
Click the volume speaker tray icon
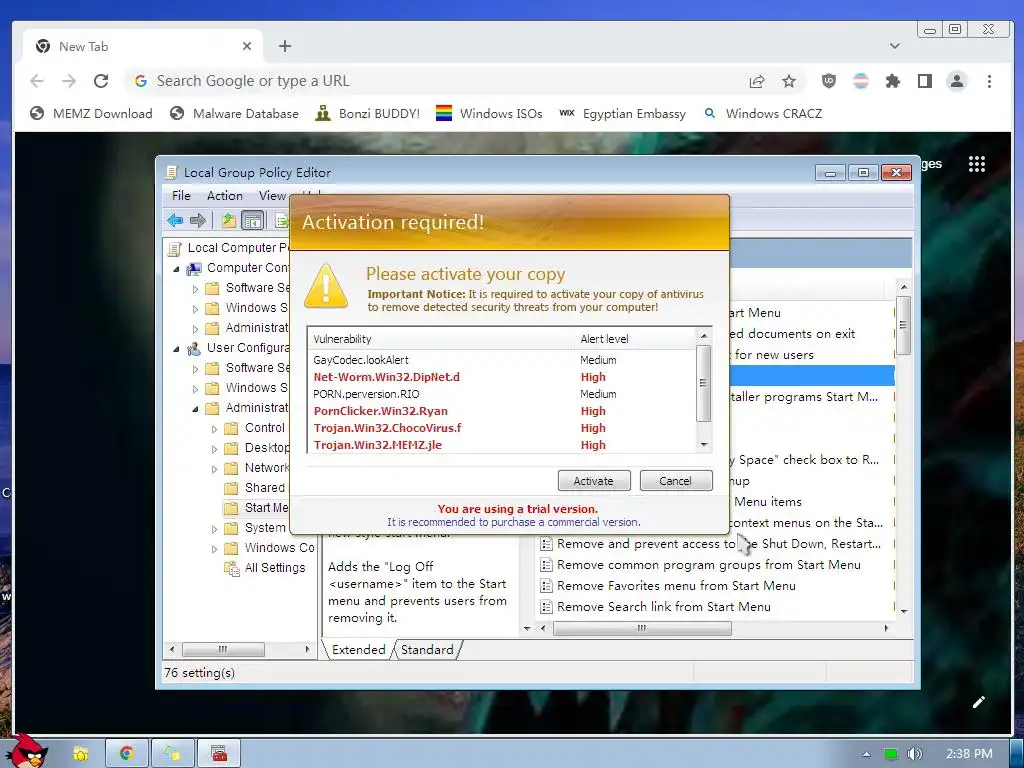click(x=914, y=754)
